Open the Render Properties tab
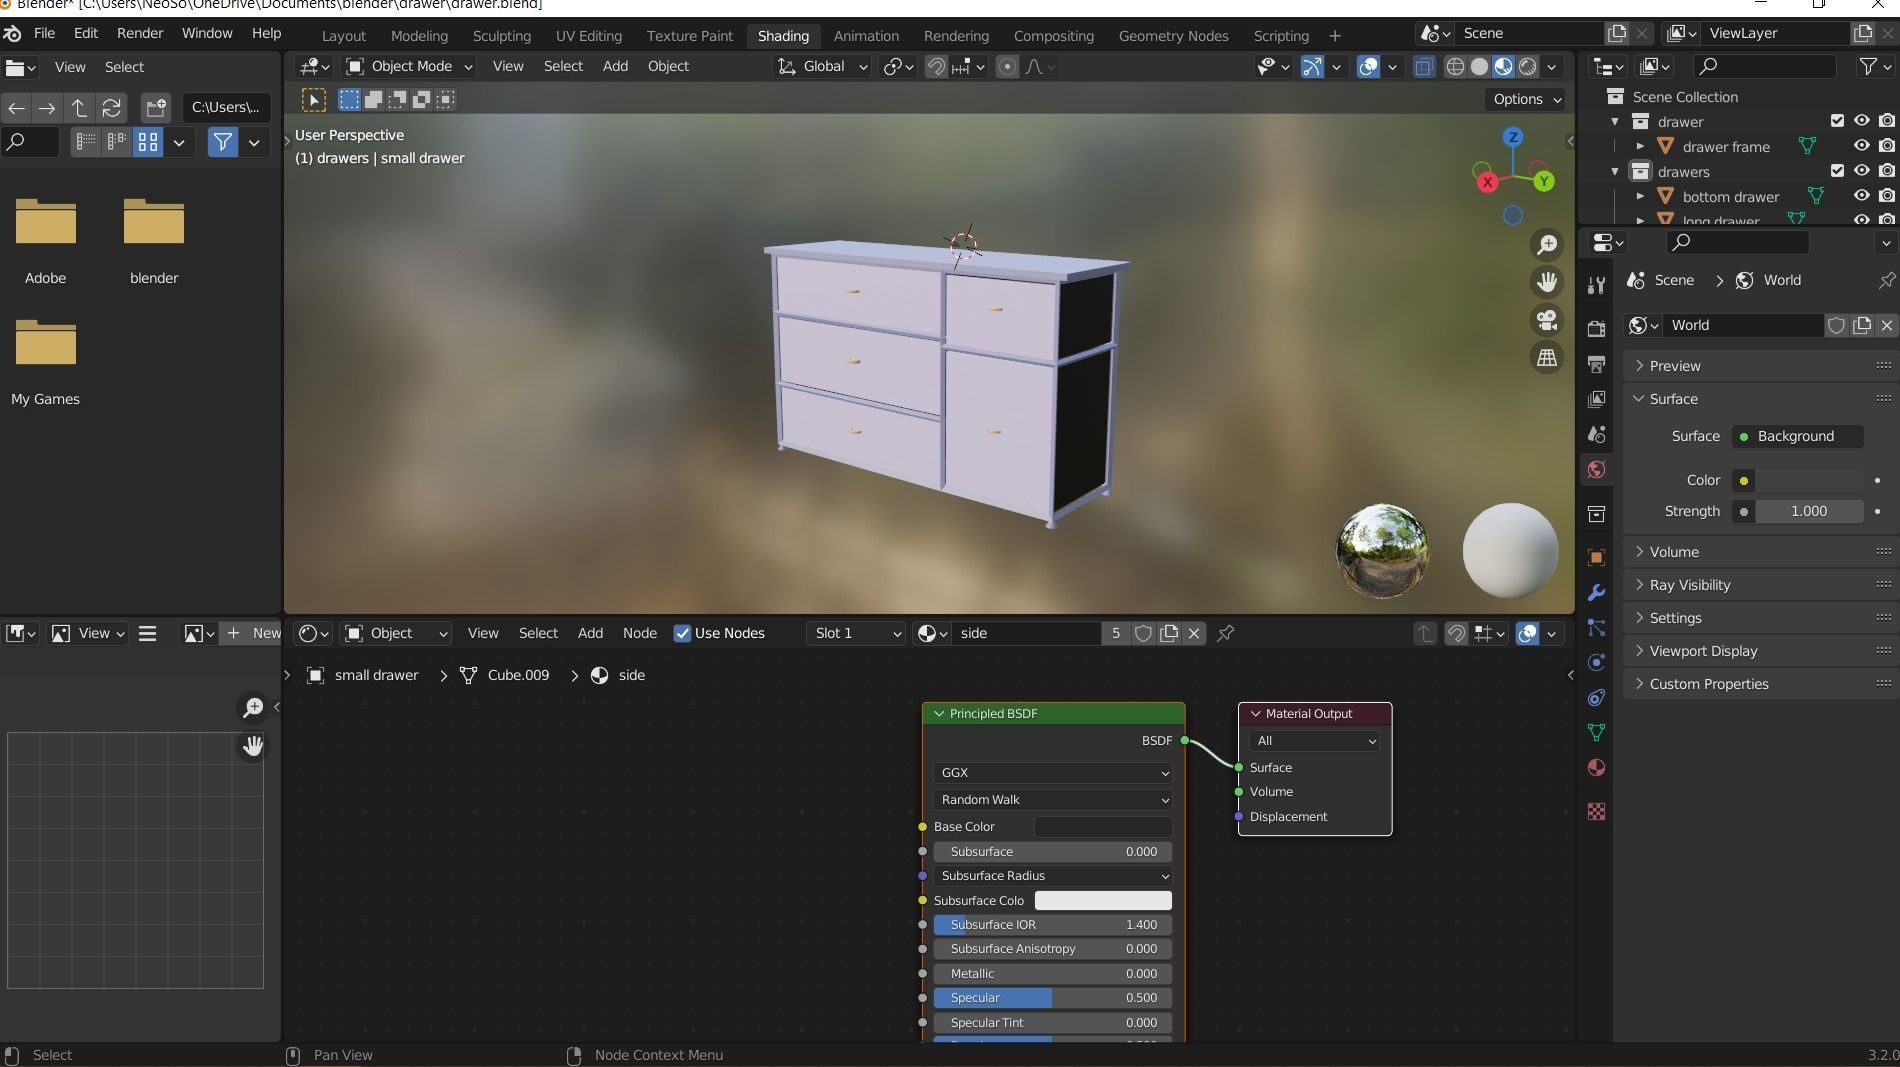This screenshot has width=1900, height=1067. click(x=1596, y=327)
